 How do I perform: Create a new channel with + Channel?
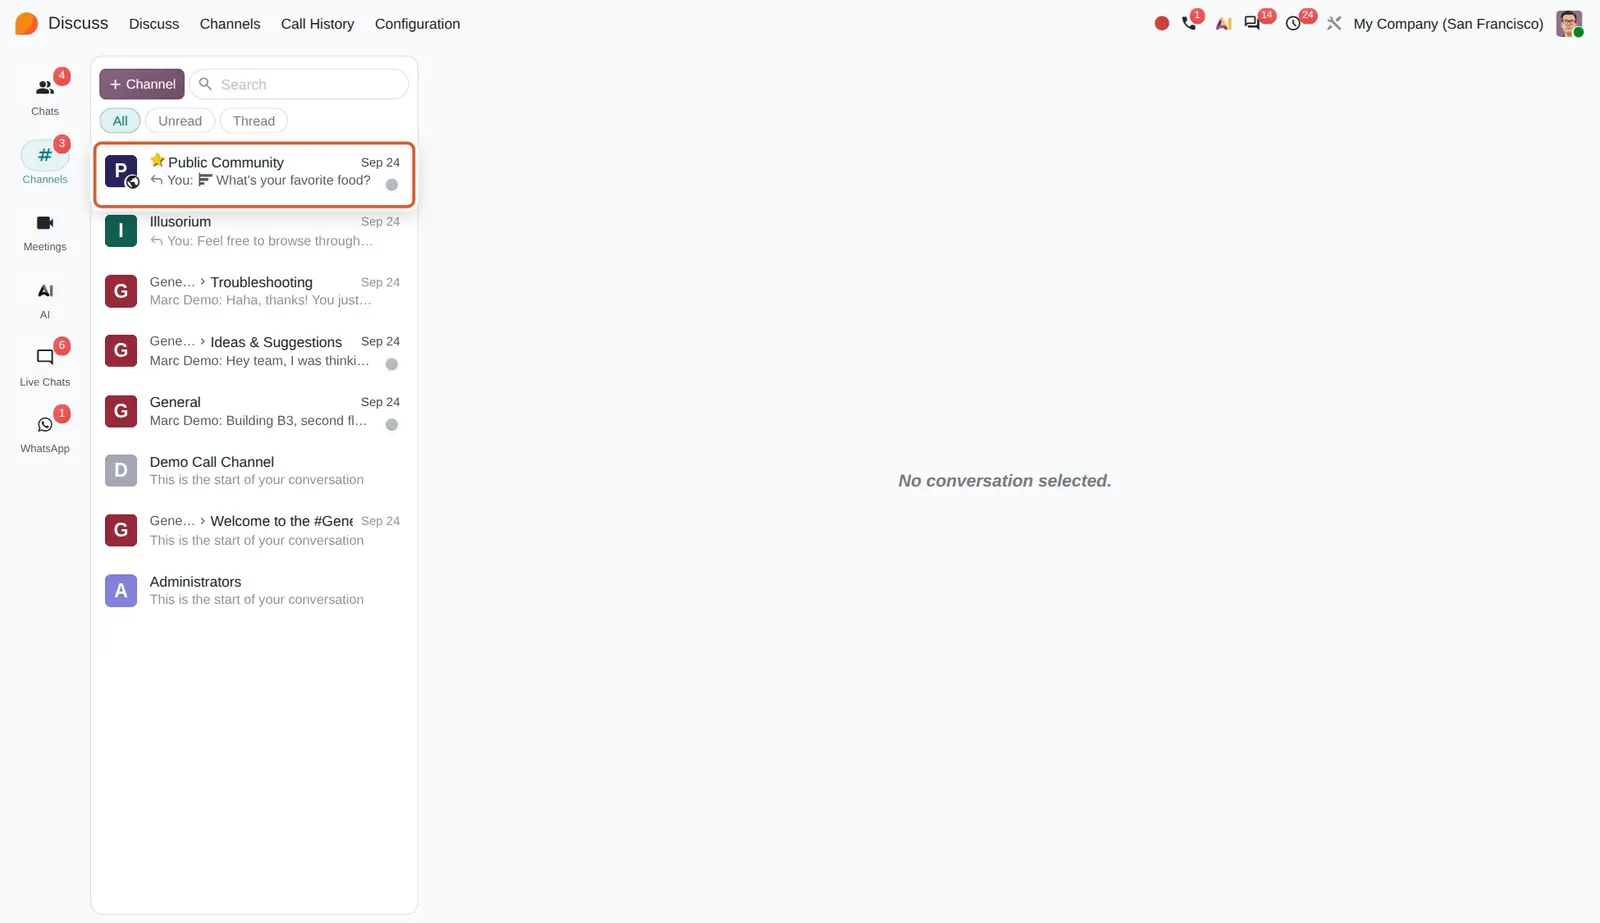click(x=142, y=84)
